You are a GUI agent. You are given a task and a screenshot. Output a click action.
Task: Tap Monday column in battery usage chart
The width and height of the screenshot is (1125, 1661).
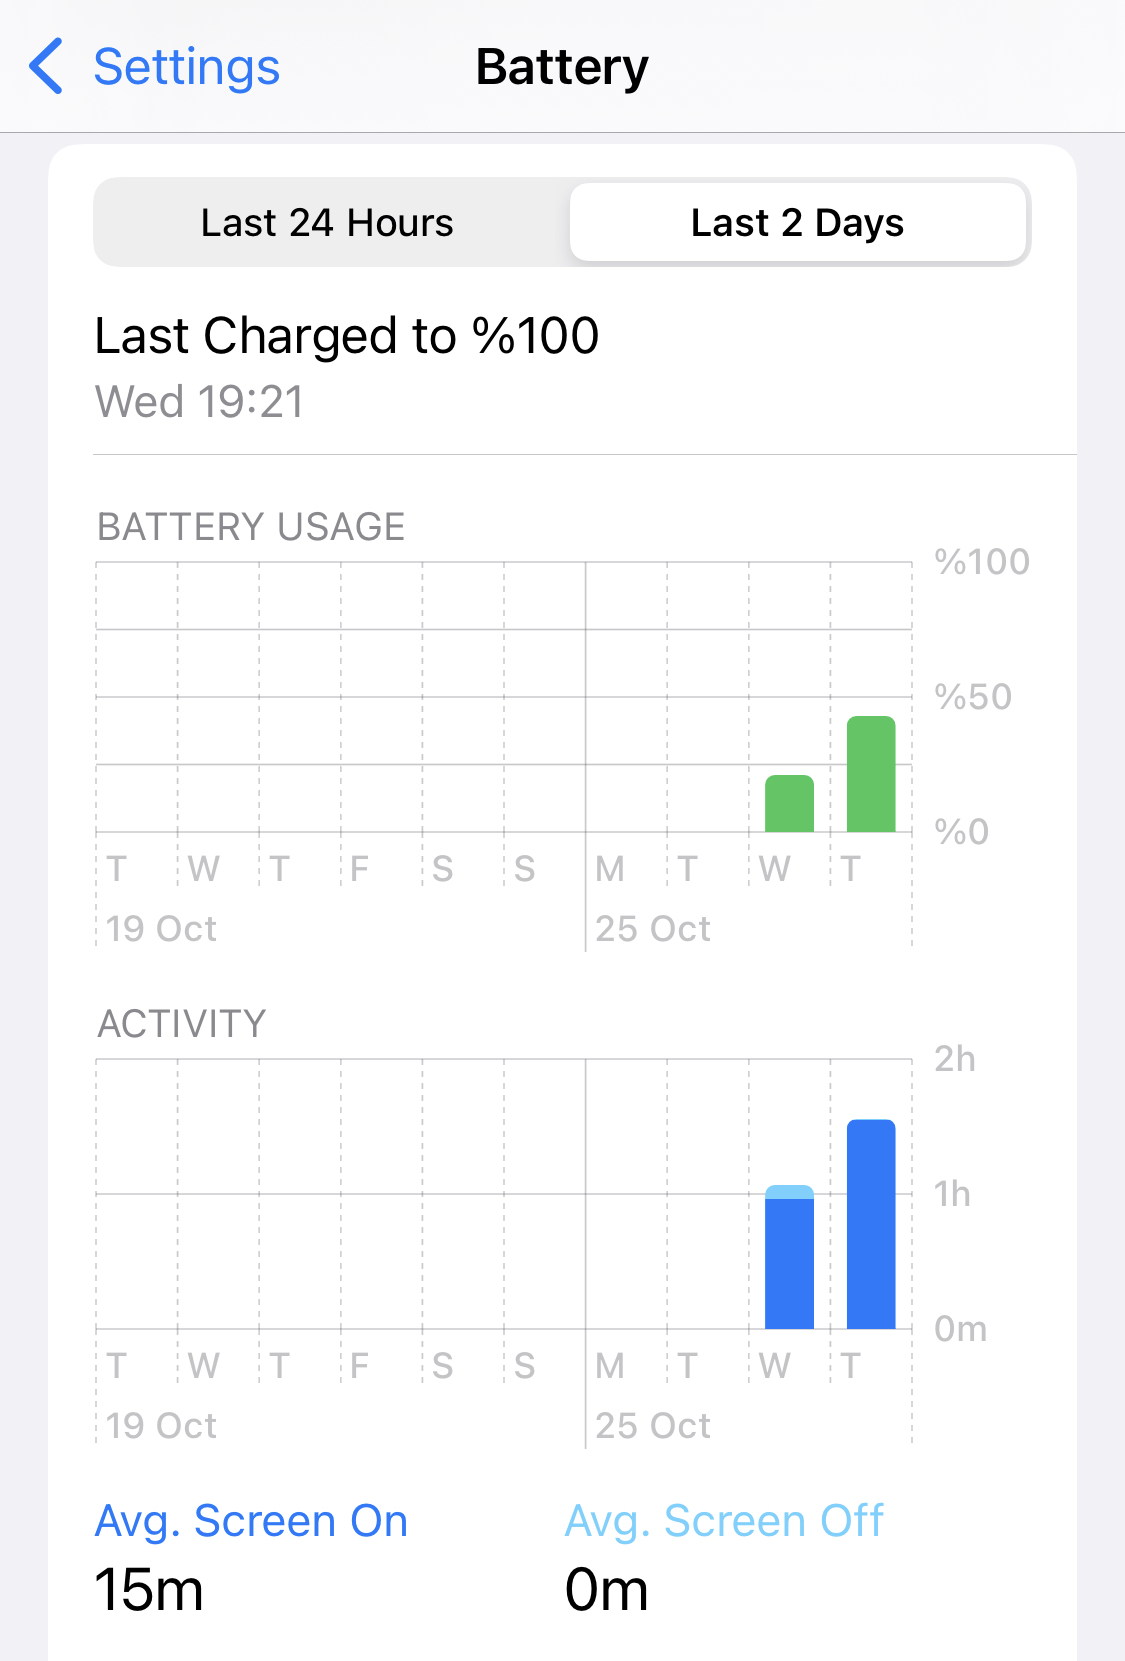click(626, 697)
